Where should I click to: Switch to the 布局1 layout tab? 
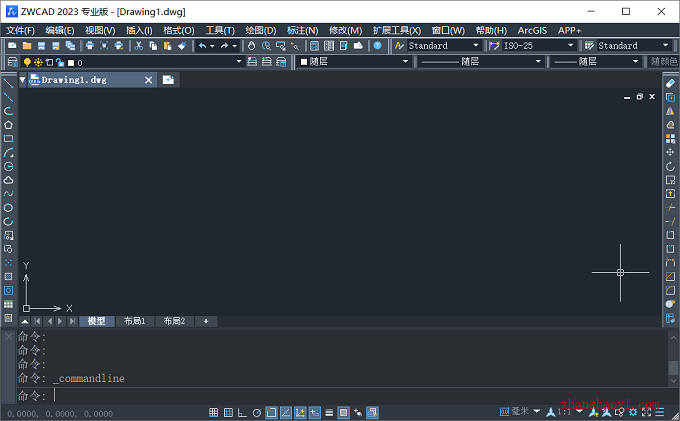pyautogui.click(x=135, y=321)
